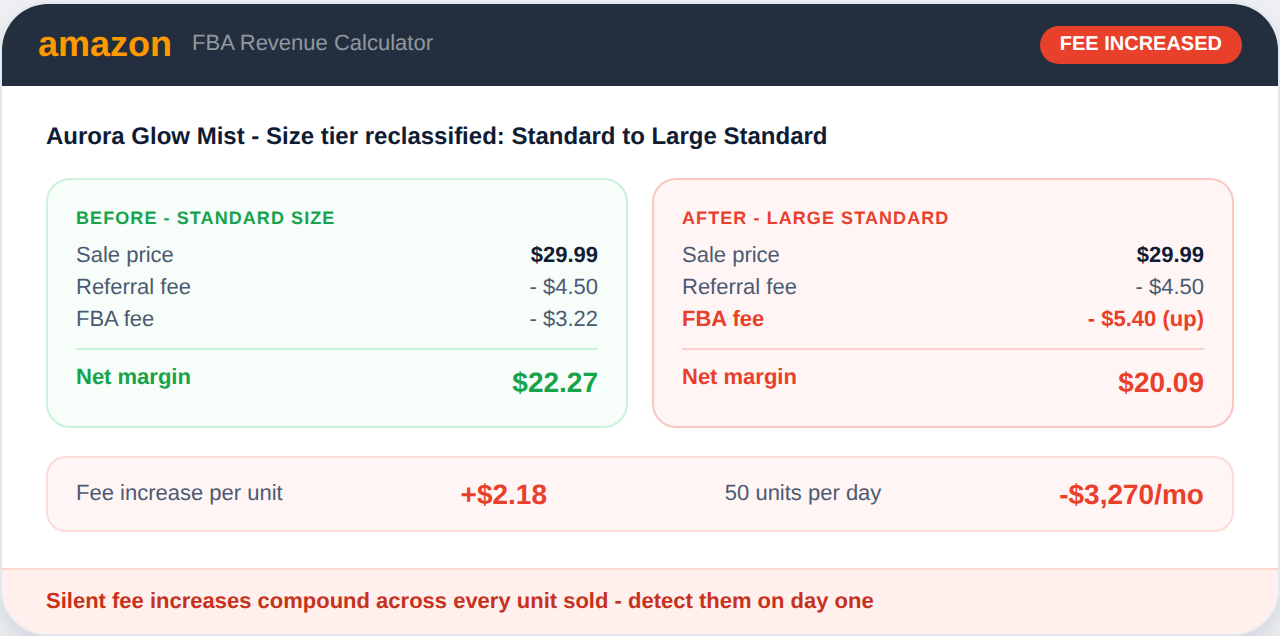Click the silent fee increases footer message
Image resolution: width=1280 pixels, height=636 pixels.
point(459,601)
